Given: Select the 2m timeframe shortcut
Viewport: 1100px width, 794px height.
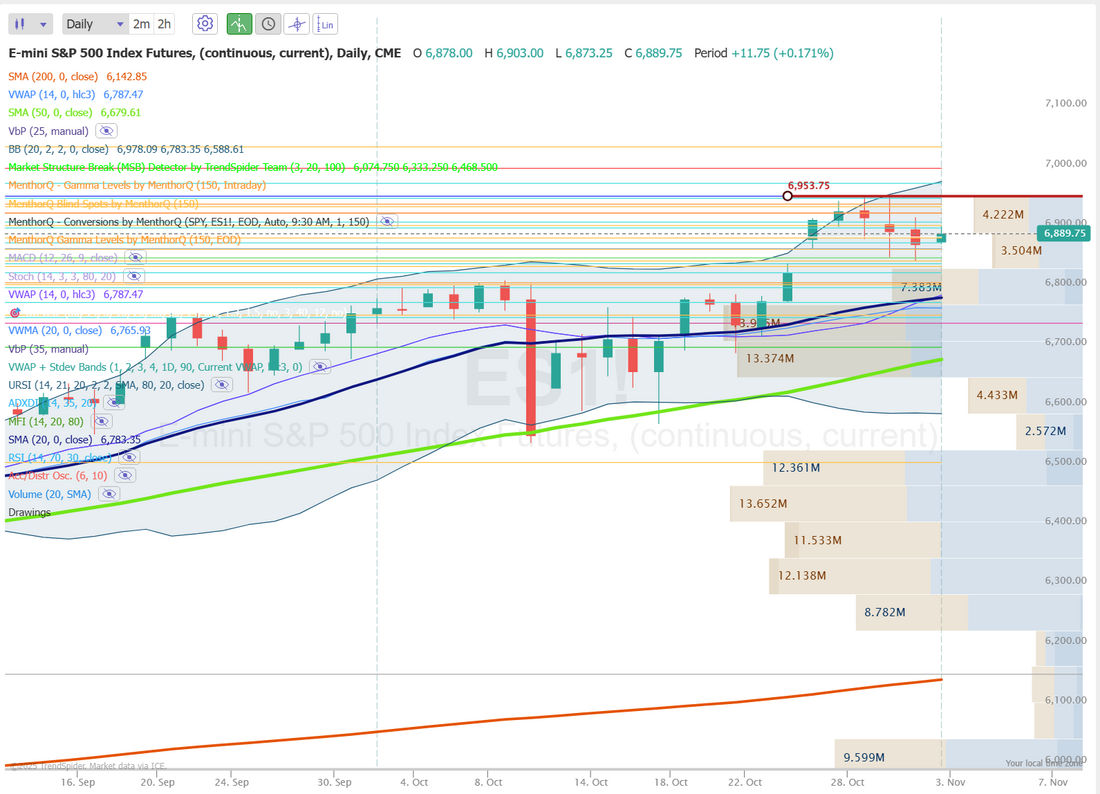Looking at the screenshot, I should (x=141, y=24).
